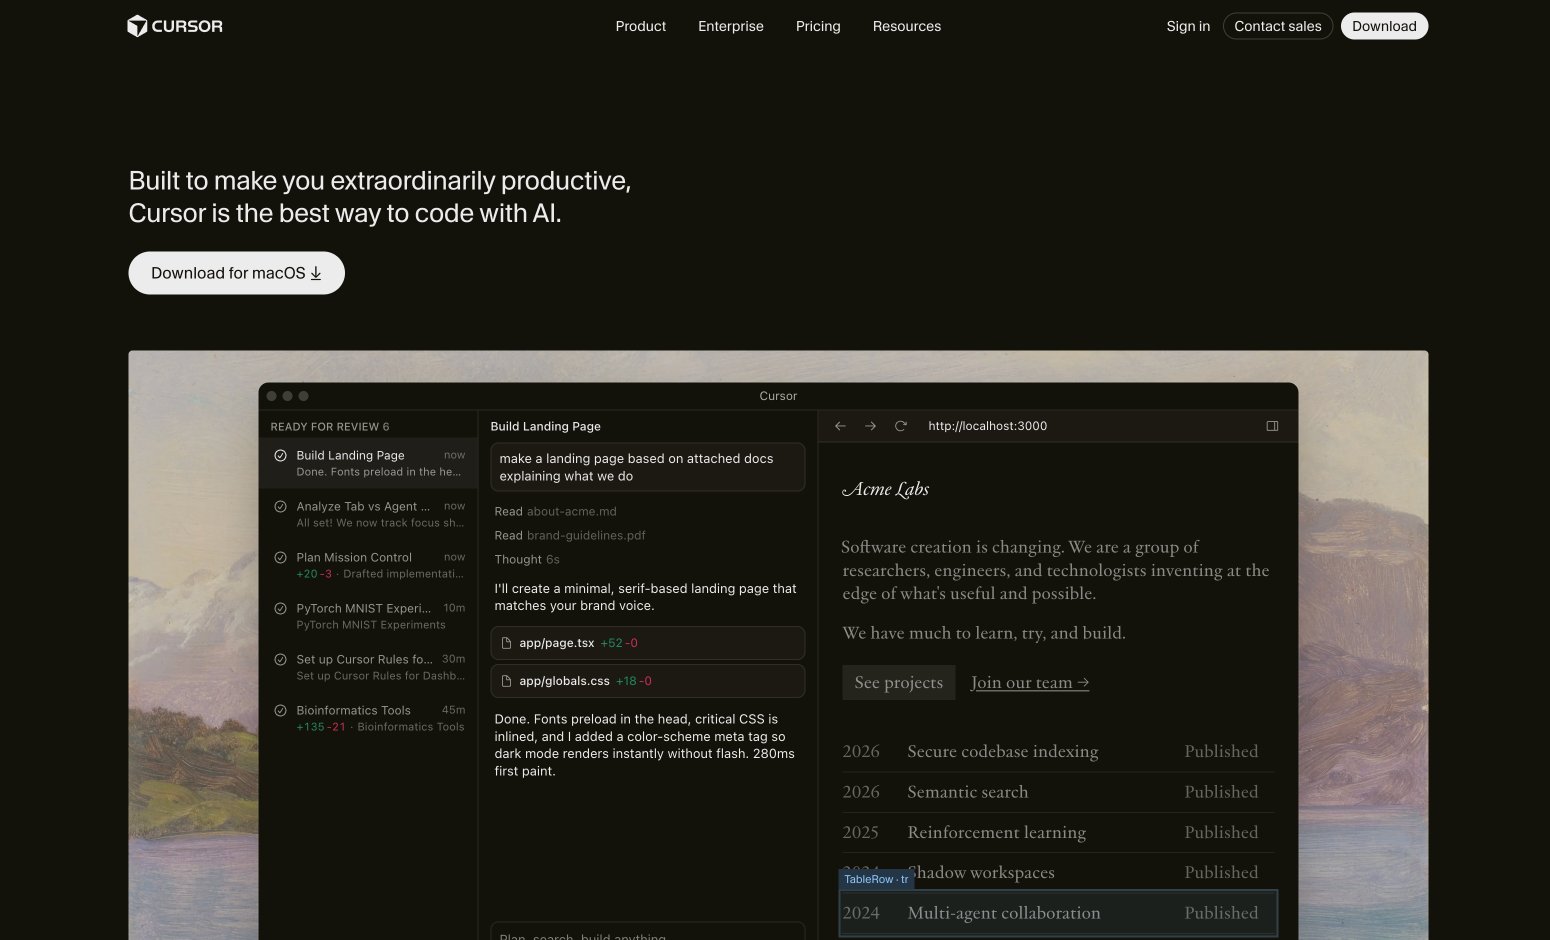This screenshot has width=1550, height=940.
Task: Click the back arrow in the preview browser
Action: (x=840, y=426)
